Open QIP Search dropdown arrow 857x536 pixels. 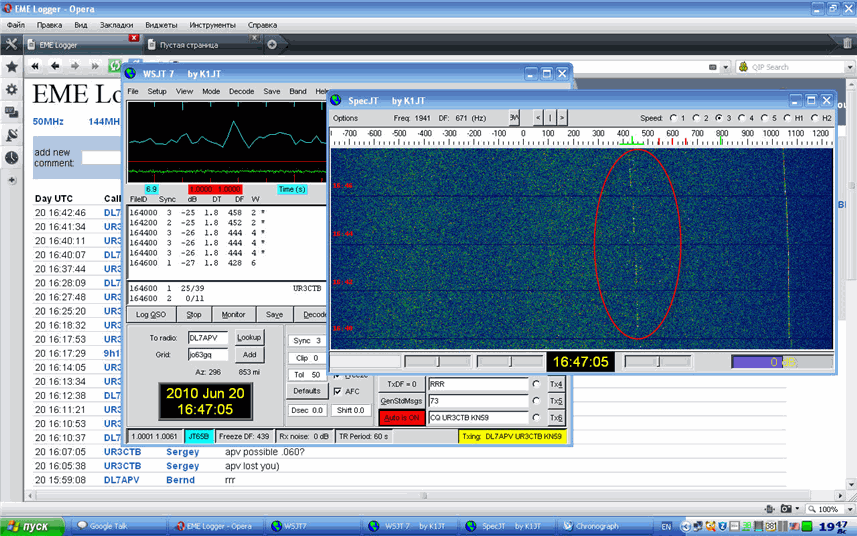(x=850, y=67)
